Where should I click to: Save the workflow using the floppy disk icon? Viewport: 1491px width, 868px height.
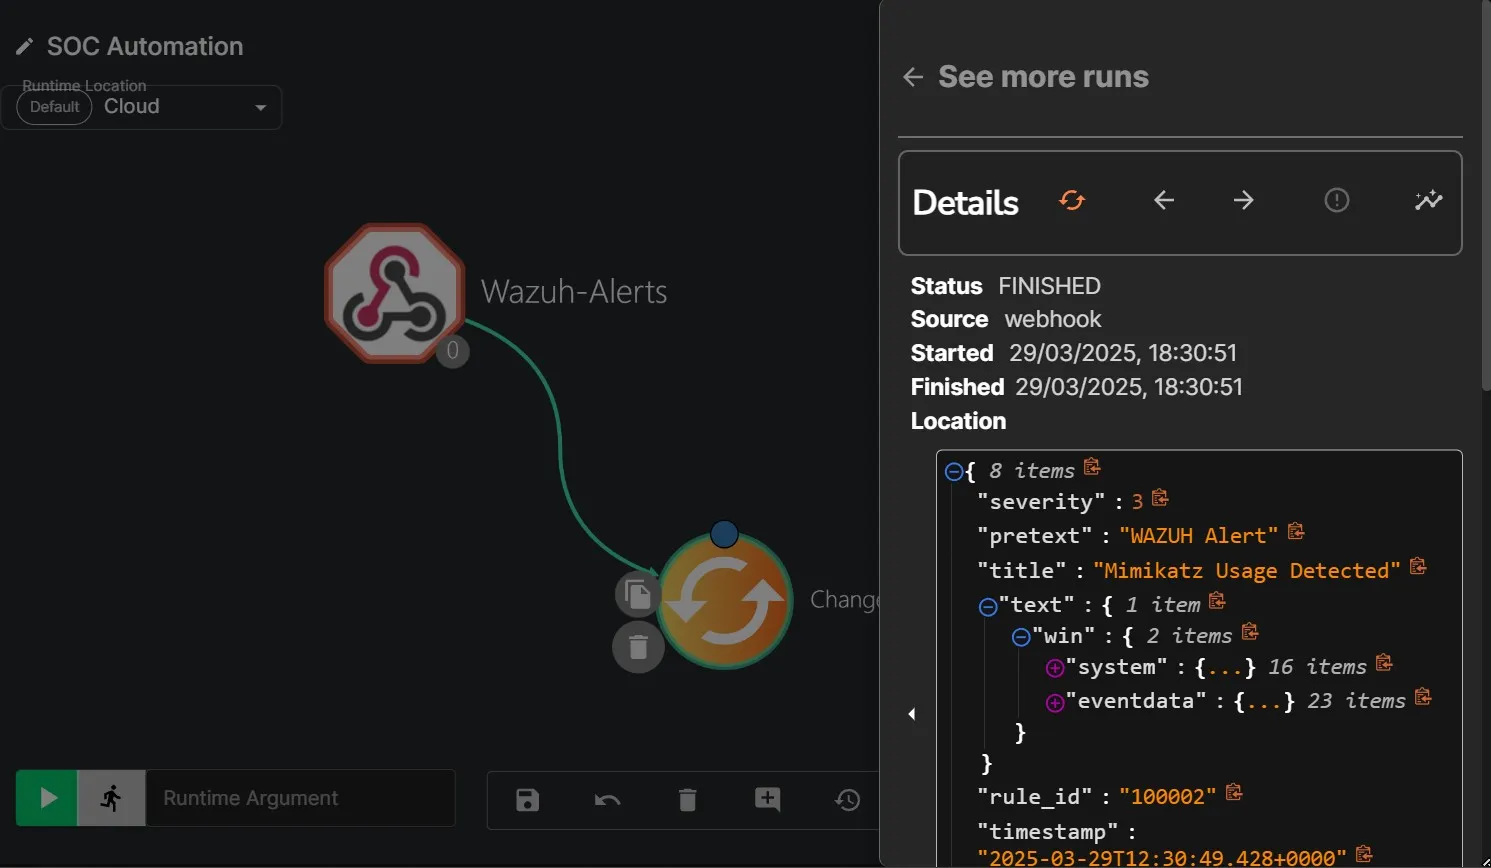pos(527,800)
